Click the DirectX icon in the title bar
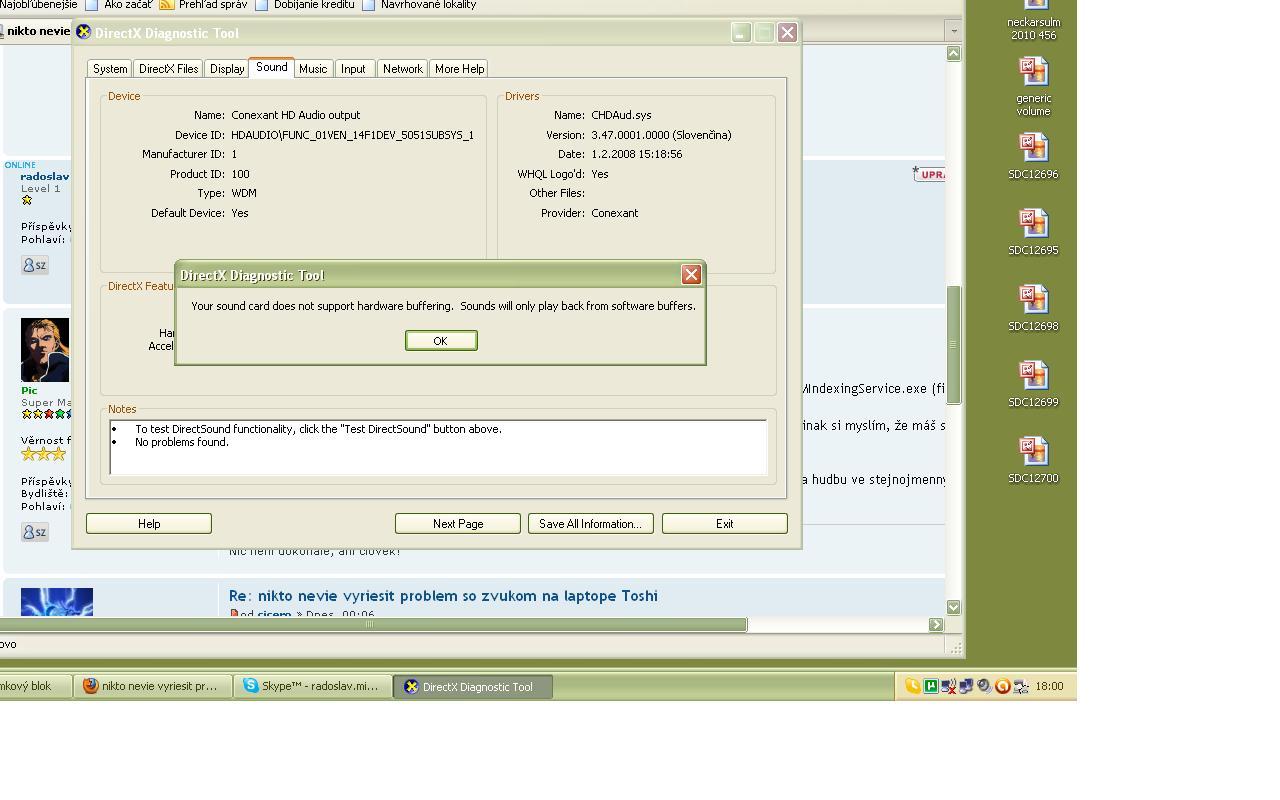The width and height of the screenshot is (1280, 800). (x=84, y=32)
